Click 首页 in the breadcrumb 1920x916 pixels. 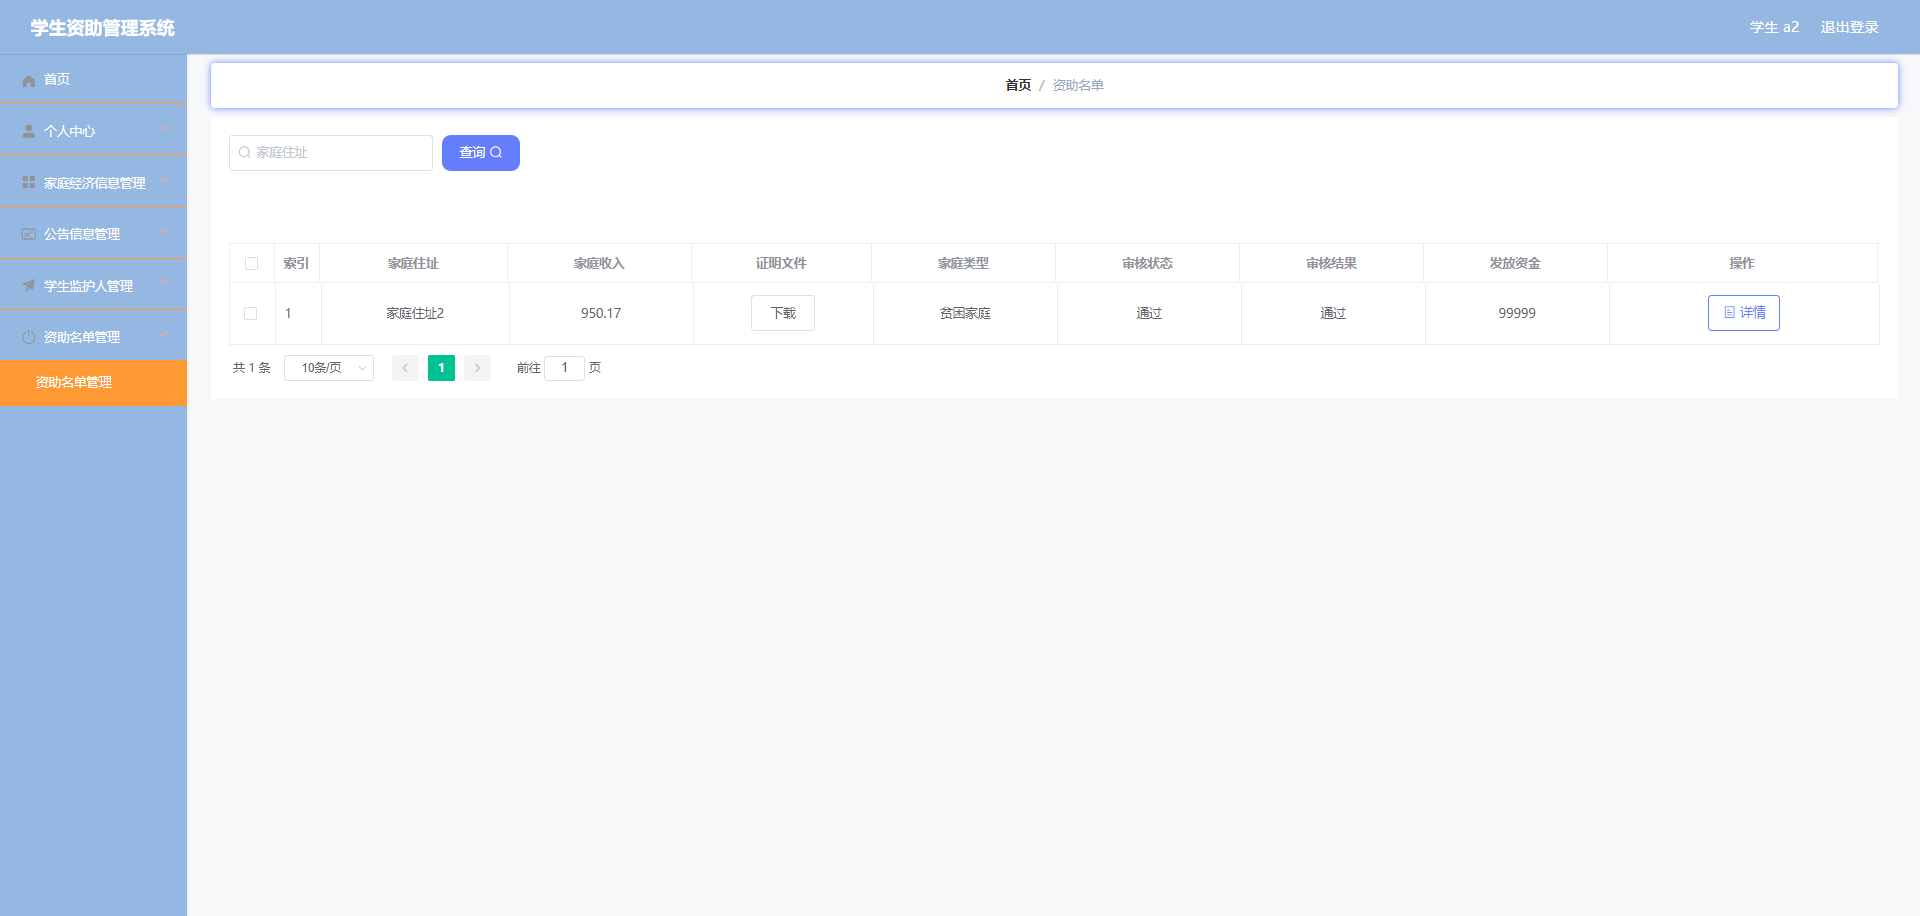[x=1018, y=85]
